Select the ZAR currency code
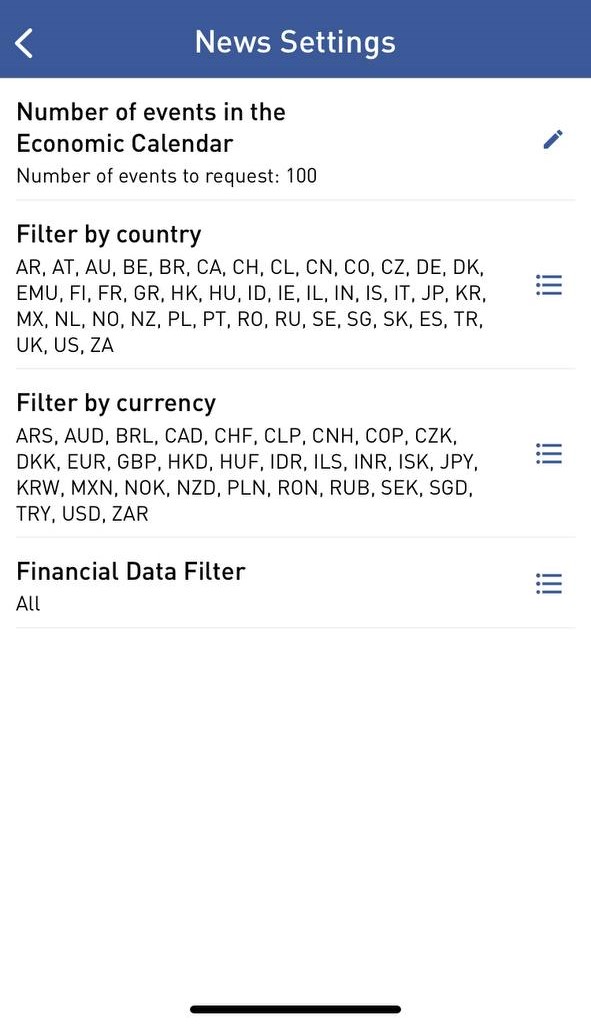The height and width of the screenshot is (1026, 591). point(130,514)
